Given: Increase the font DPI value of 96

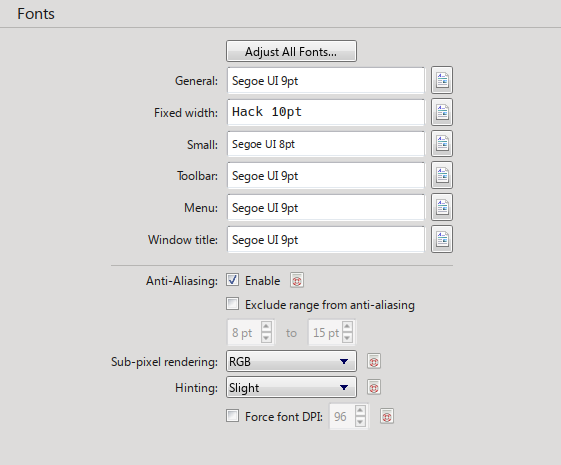Looking at the screenshot, I should (x=360, y=410).
